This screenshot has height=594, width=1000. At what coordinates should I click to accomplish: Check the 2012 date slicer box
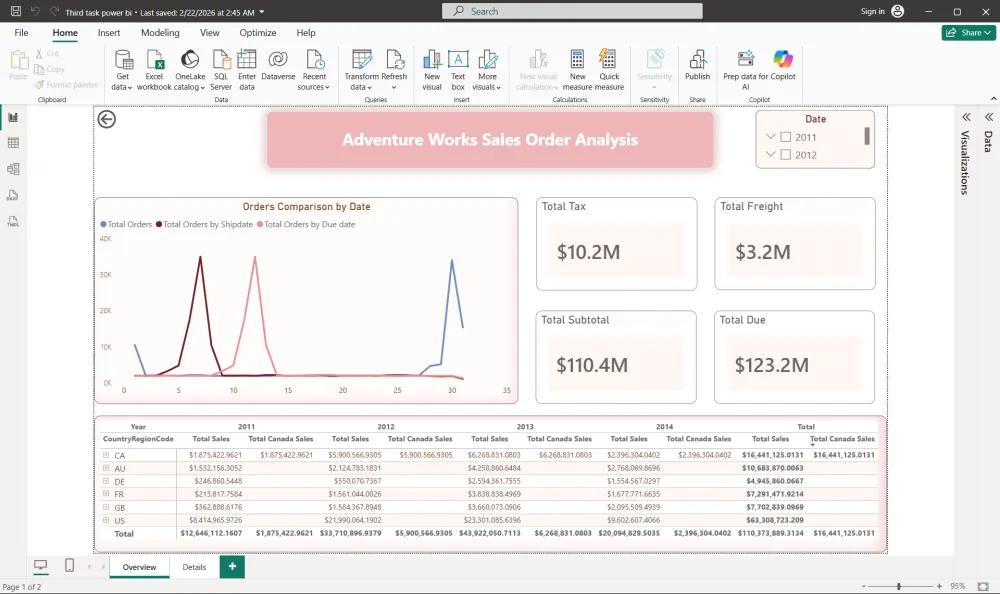(786, 155)
